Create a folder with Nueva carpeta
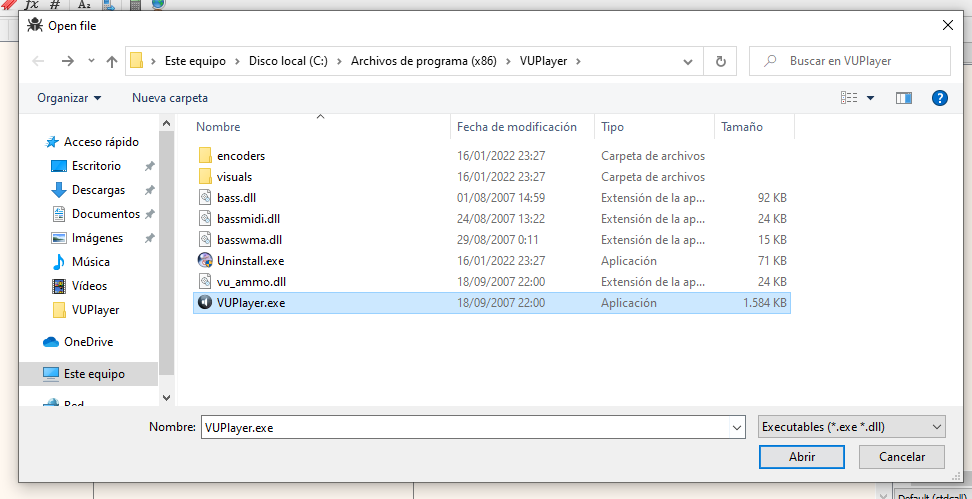 tap(170, 98)
